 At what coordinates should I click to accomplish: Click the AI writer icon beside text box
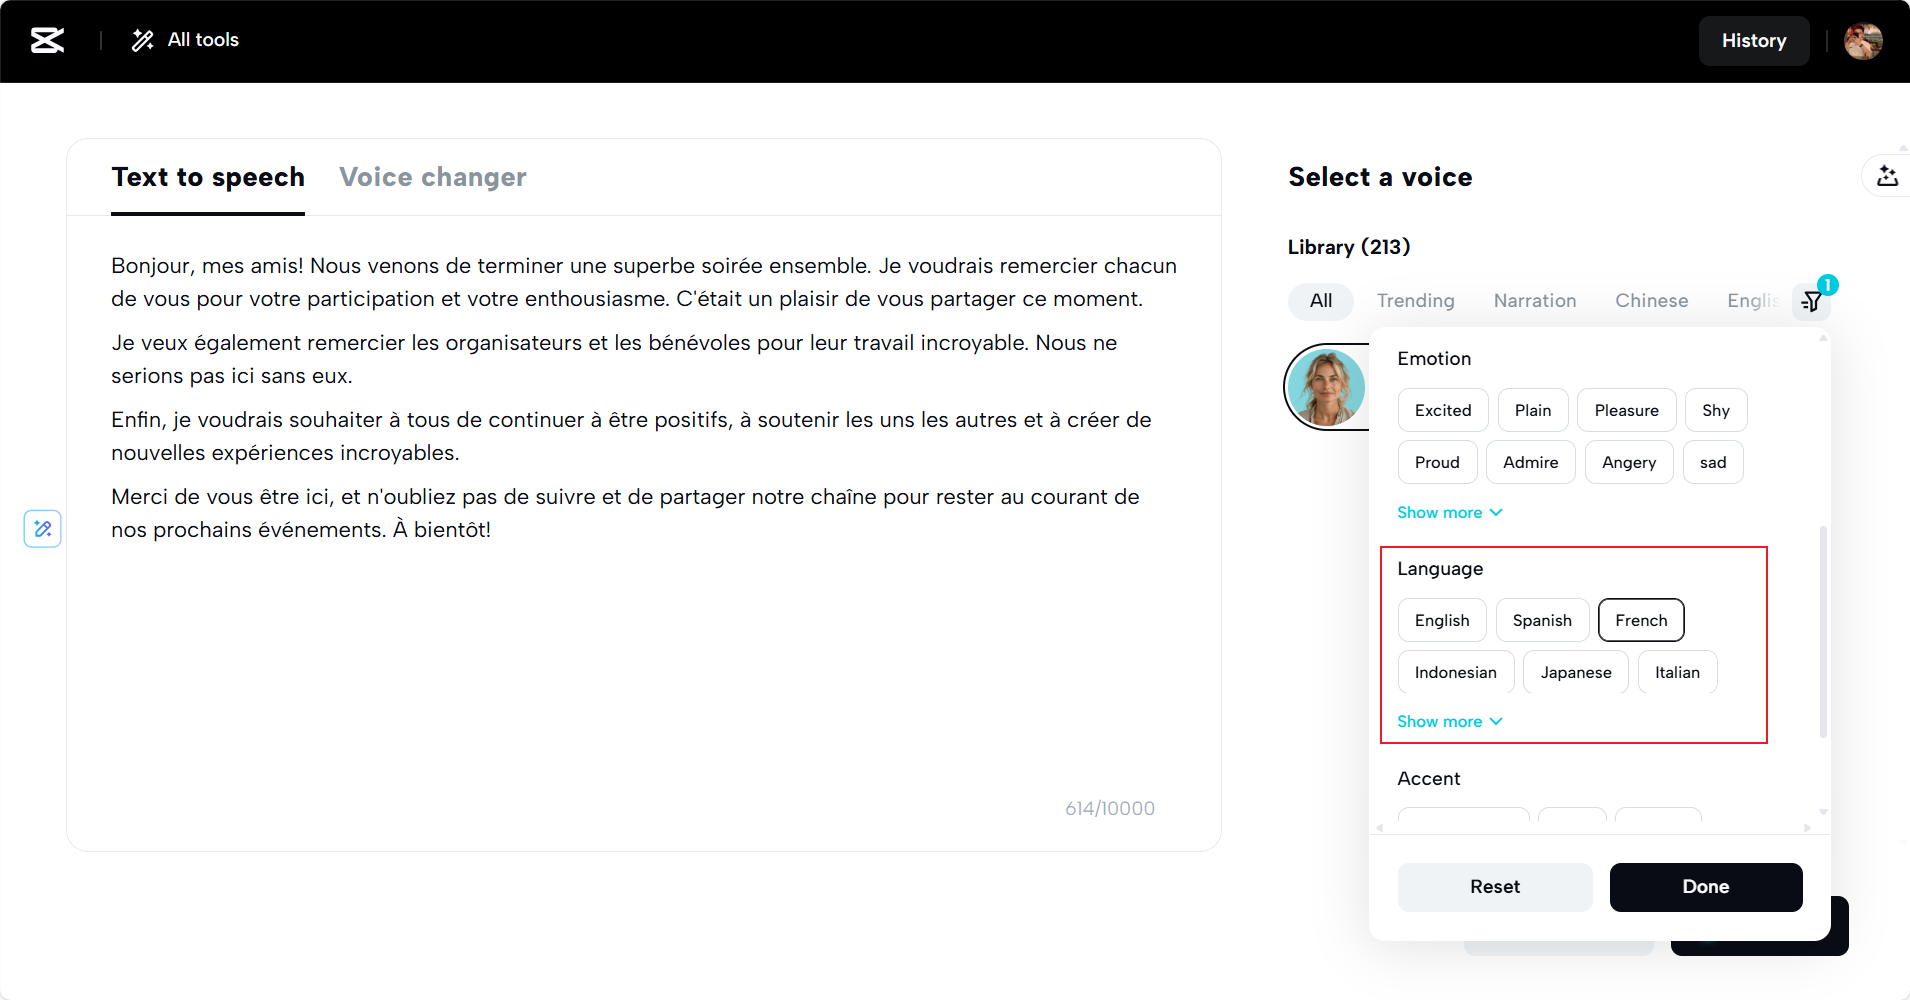coord(43,528)
